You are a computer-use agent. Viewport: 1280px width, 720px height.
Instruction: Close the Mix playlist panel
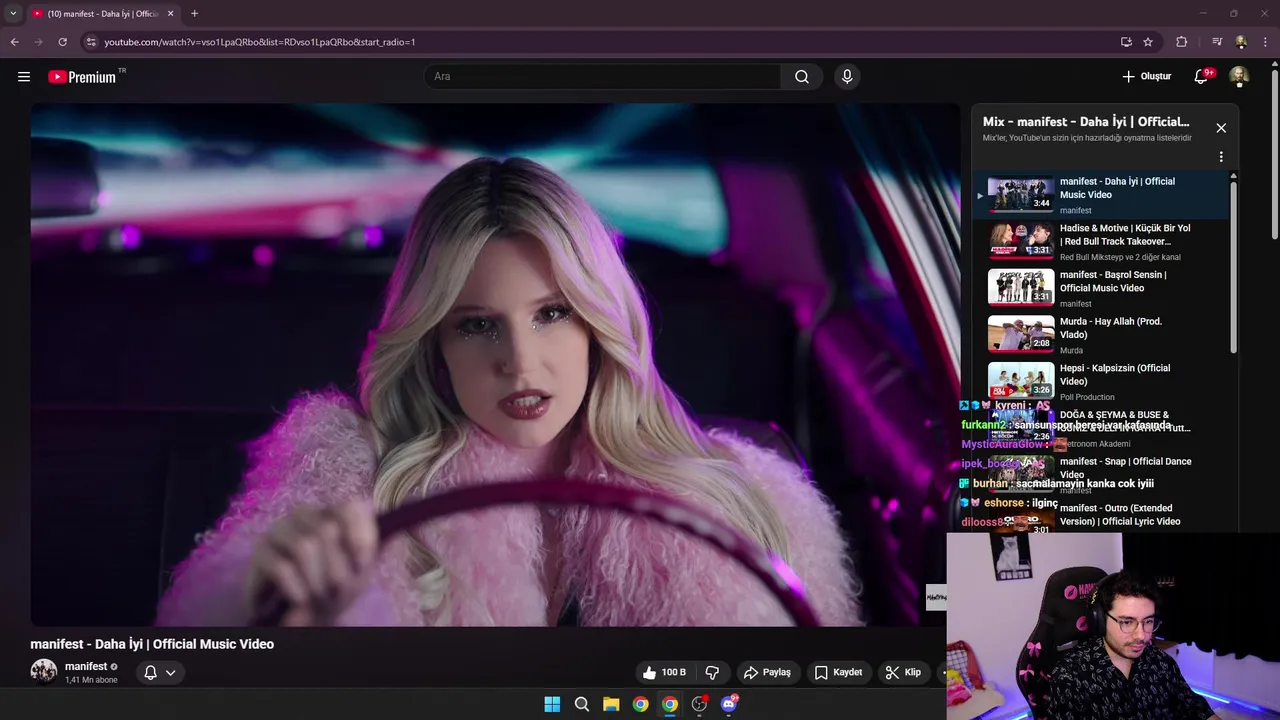tap(1221, 128)
